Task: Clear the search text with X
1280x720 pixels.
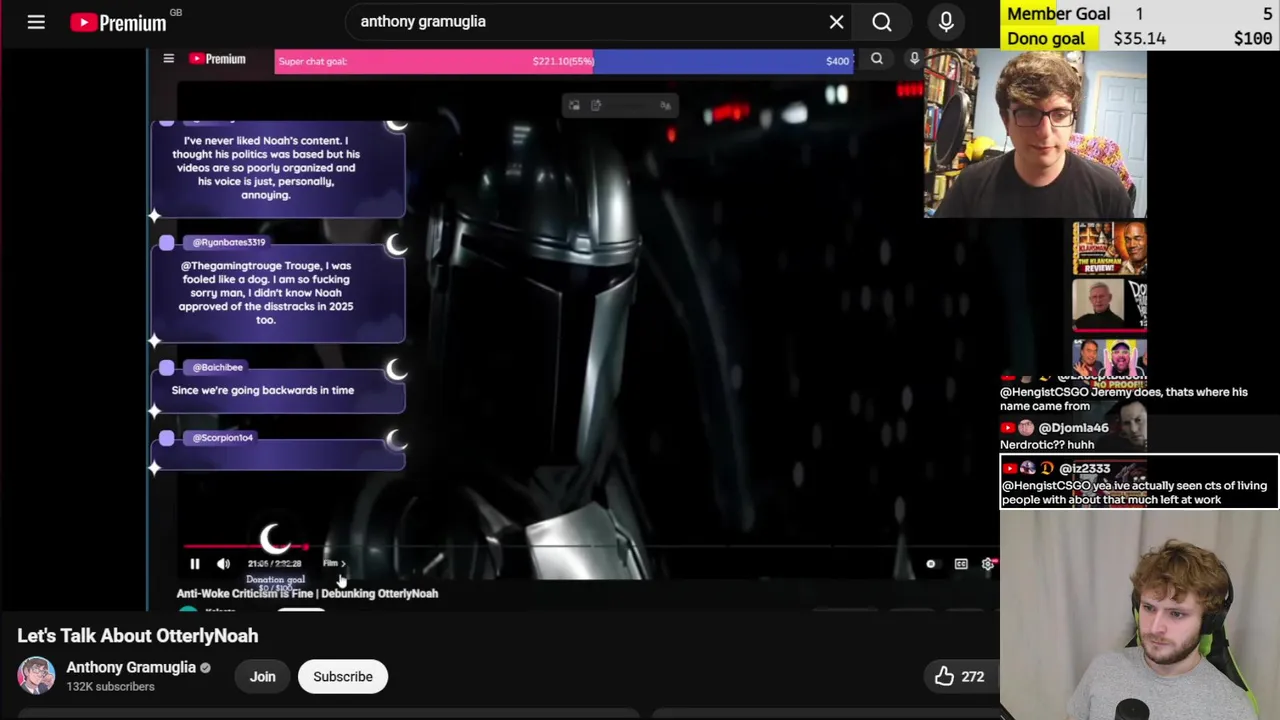Action: pos(836,22)
